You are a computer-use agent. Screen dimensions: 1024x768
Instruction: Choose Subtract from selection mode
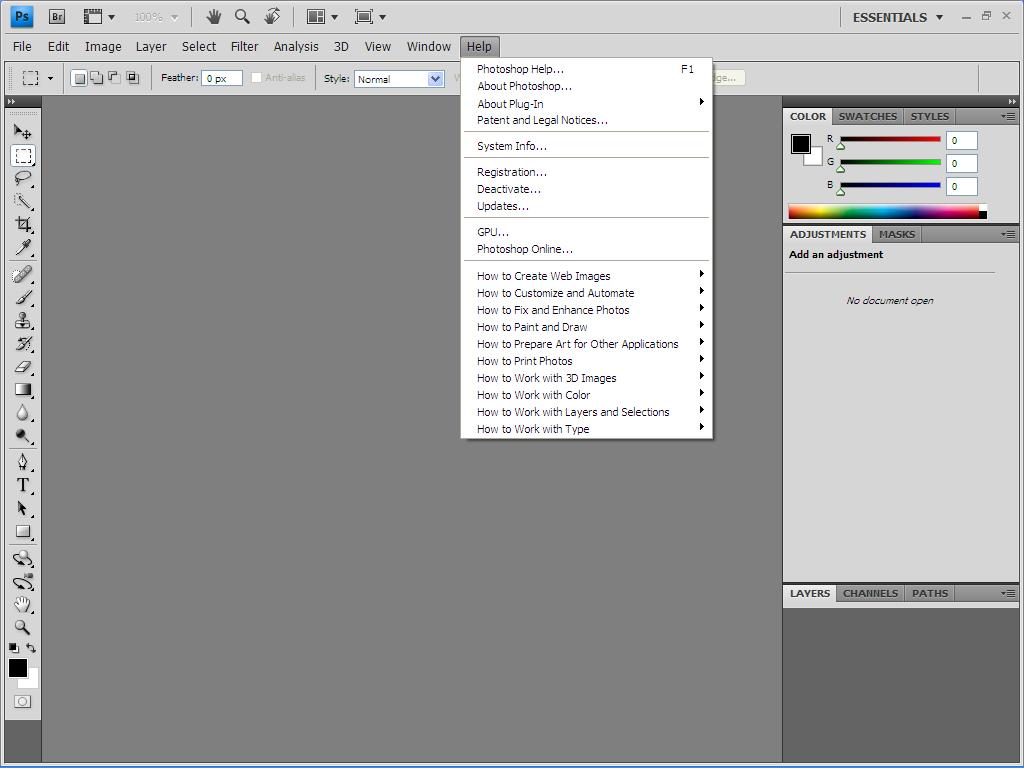pos(114,78)
